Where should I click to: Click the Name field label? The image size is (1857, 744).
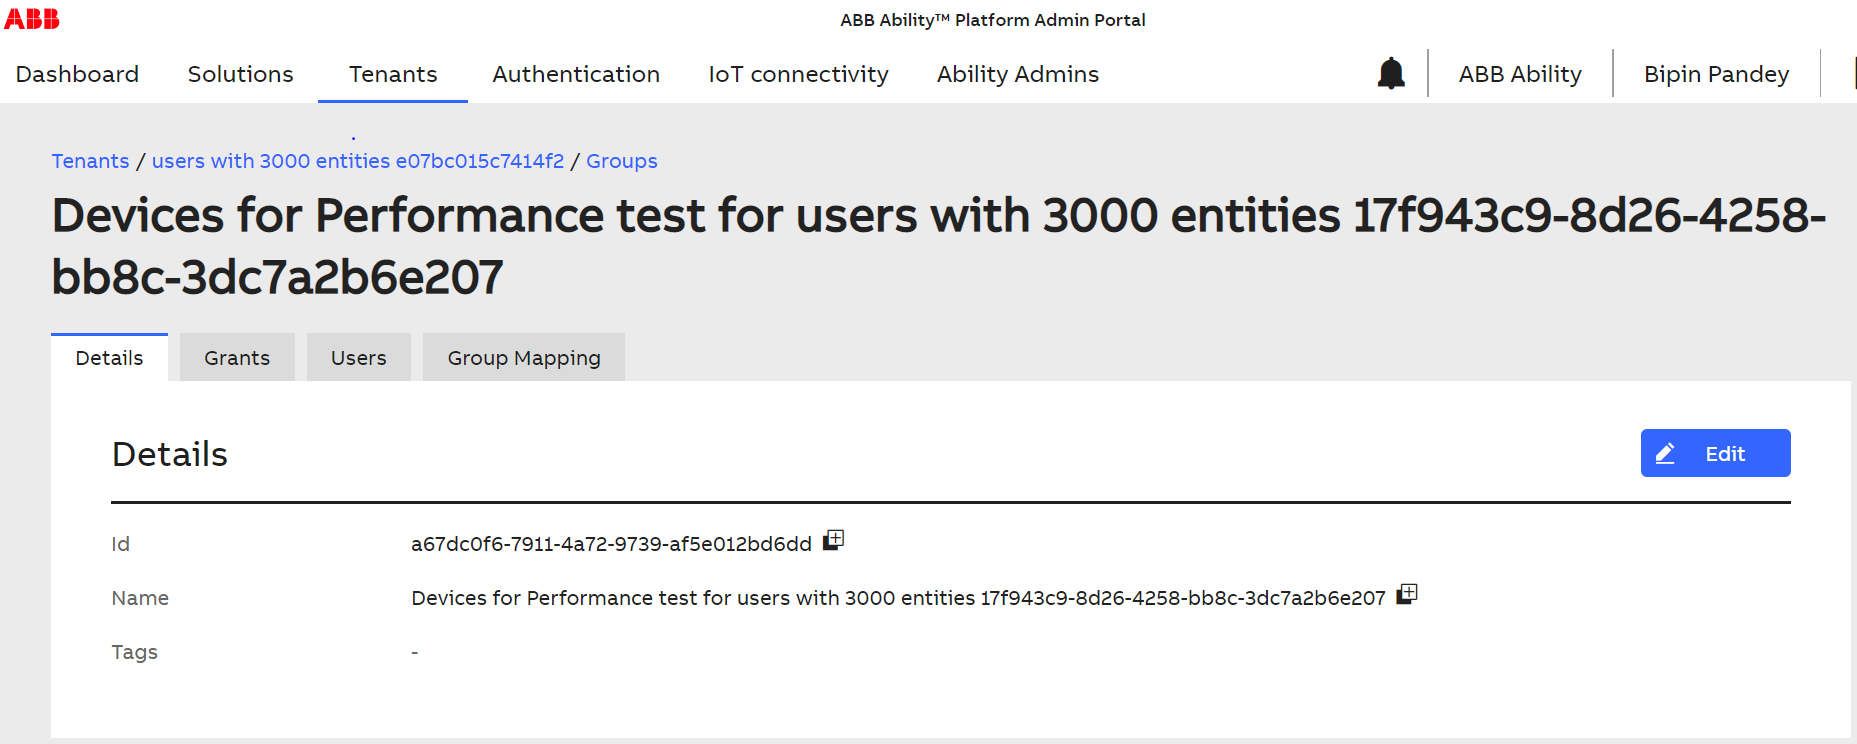tap(140, 598)
